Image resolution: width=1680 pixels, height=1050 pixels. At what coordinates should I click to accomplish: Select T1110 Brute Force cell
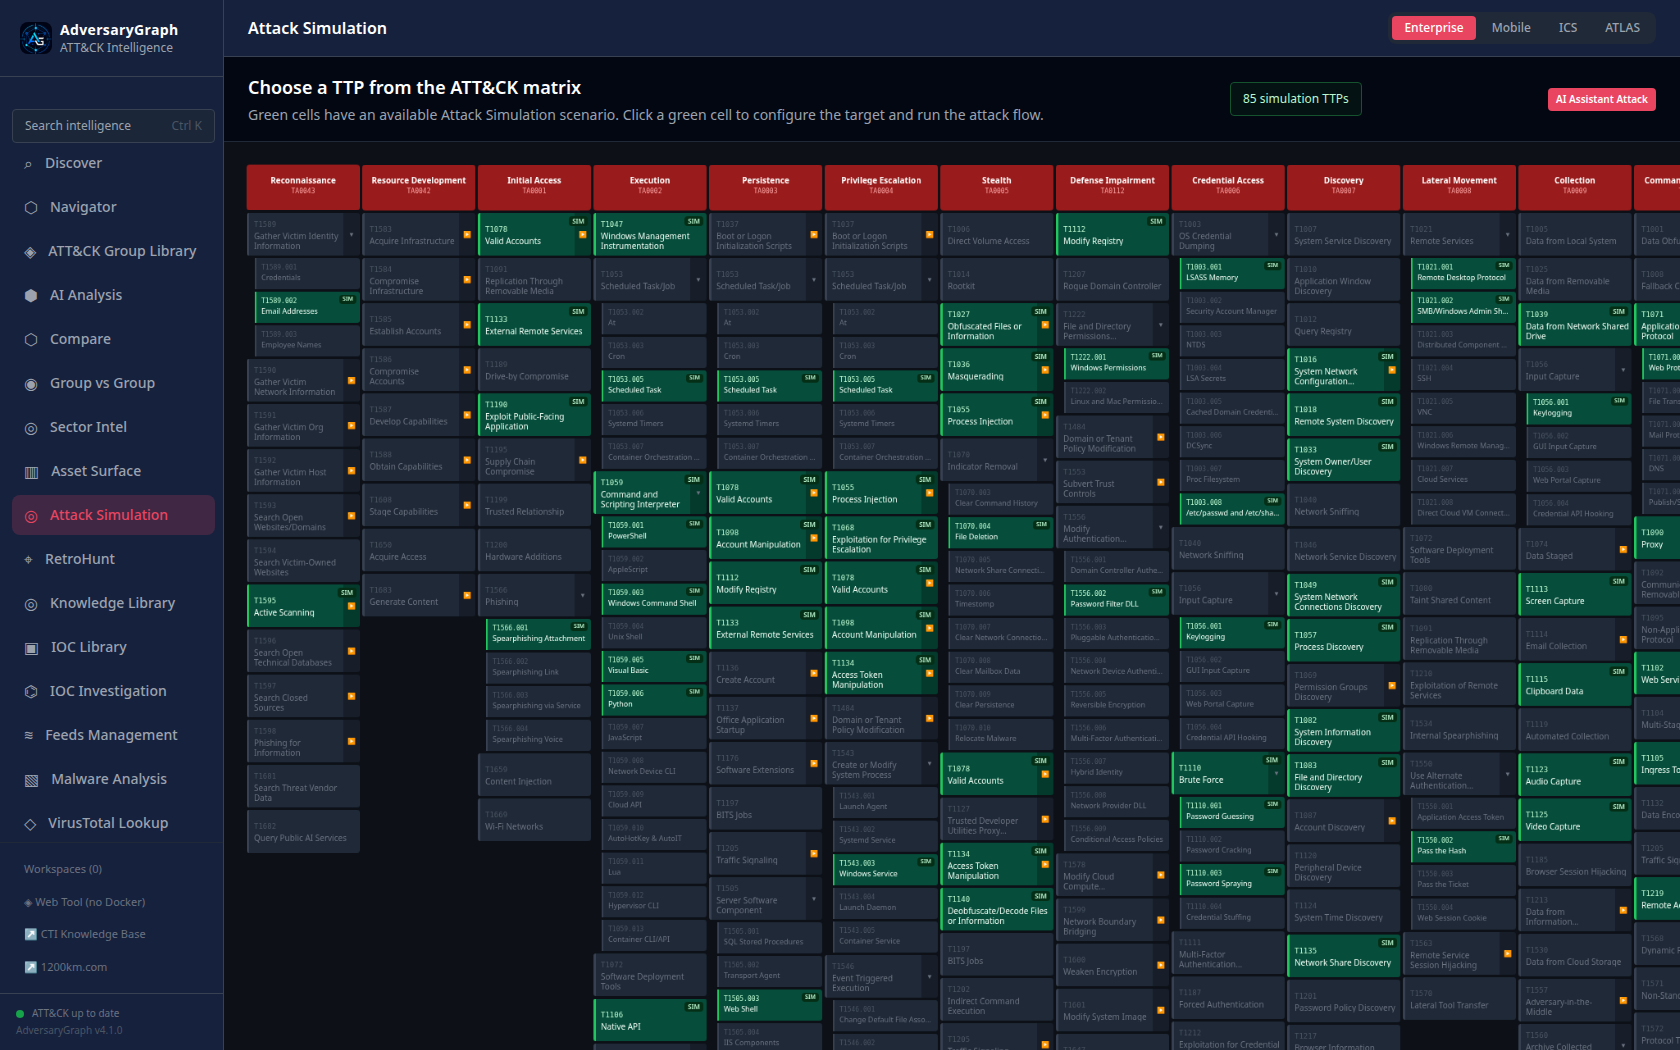point(1228,774)
